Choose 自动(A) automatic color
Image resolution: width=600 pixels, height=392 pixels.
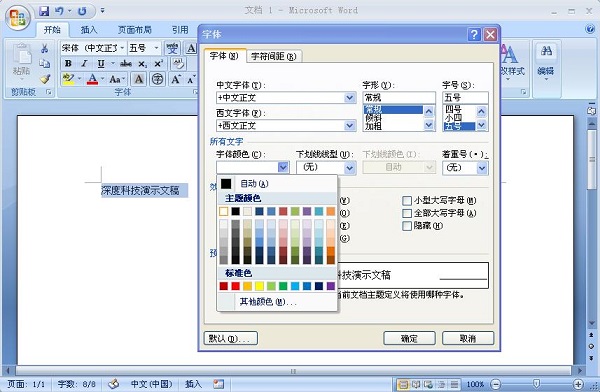click(x=277, y=184)
